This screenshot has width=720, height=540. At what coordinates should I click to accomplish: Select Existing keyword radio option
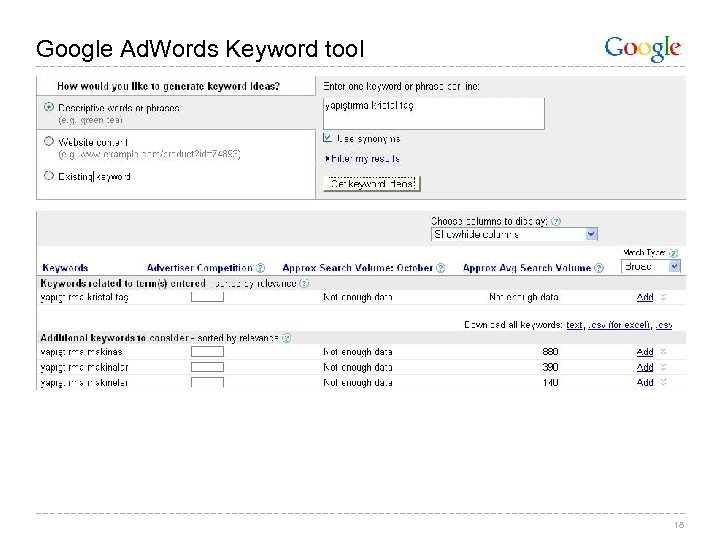[x=49, y=176]
